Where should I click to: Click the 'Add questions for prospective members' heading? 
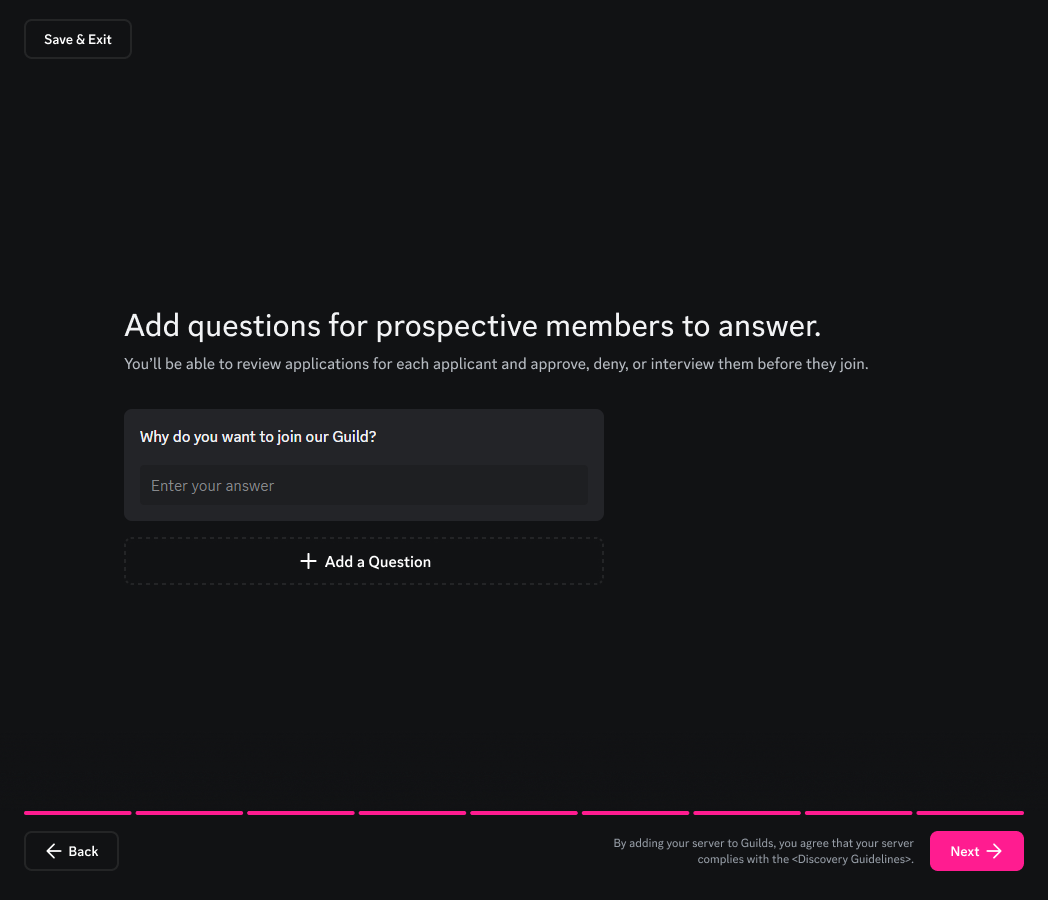click(472, 326)
